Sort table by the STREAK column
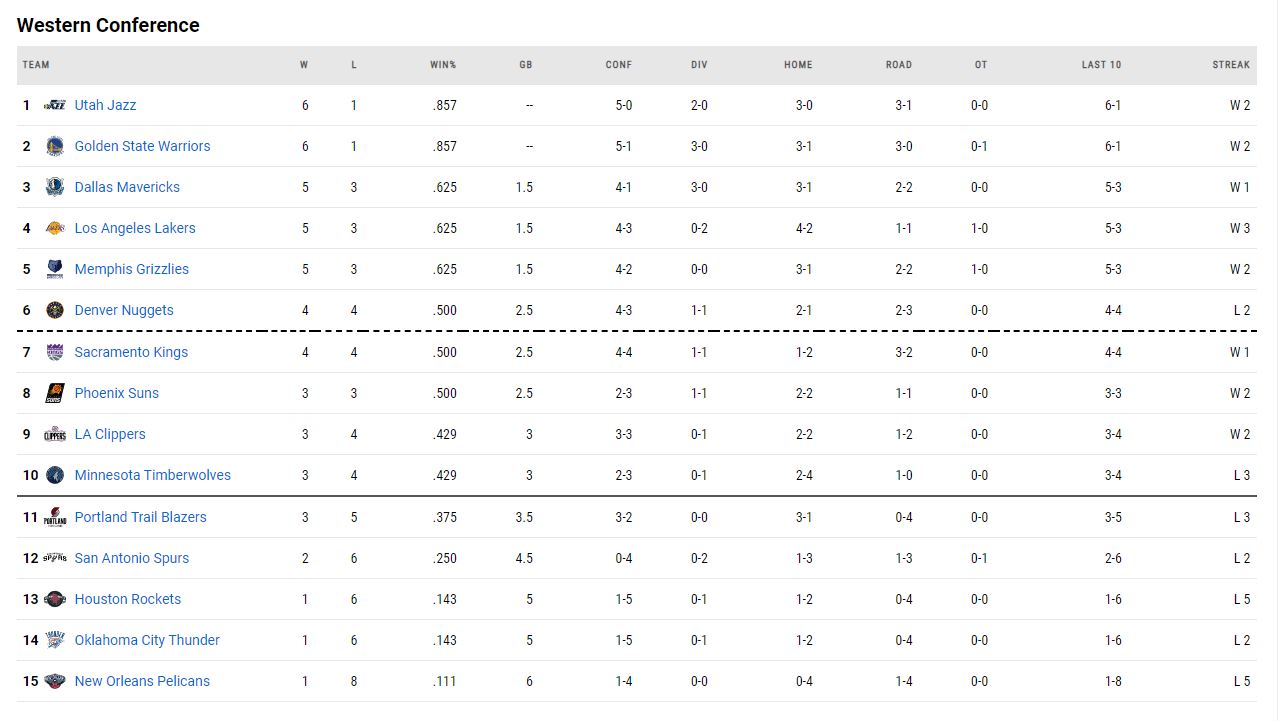Image resolution: width=1278 pixels, height=721 pixels. pyautogui.click(x=1231, y=65)
